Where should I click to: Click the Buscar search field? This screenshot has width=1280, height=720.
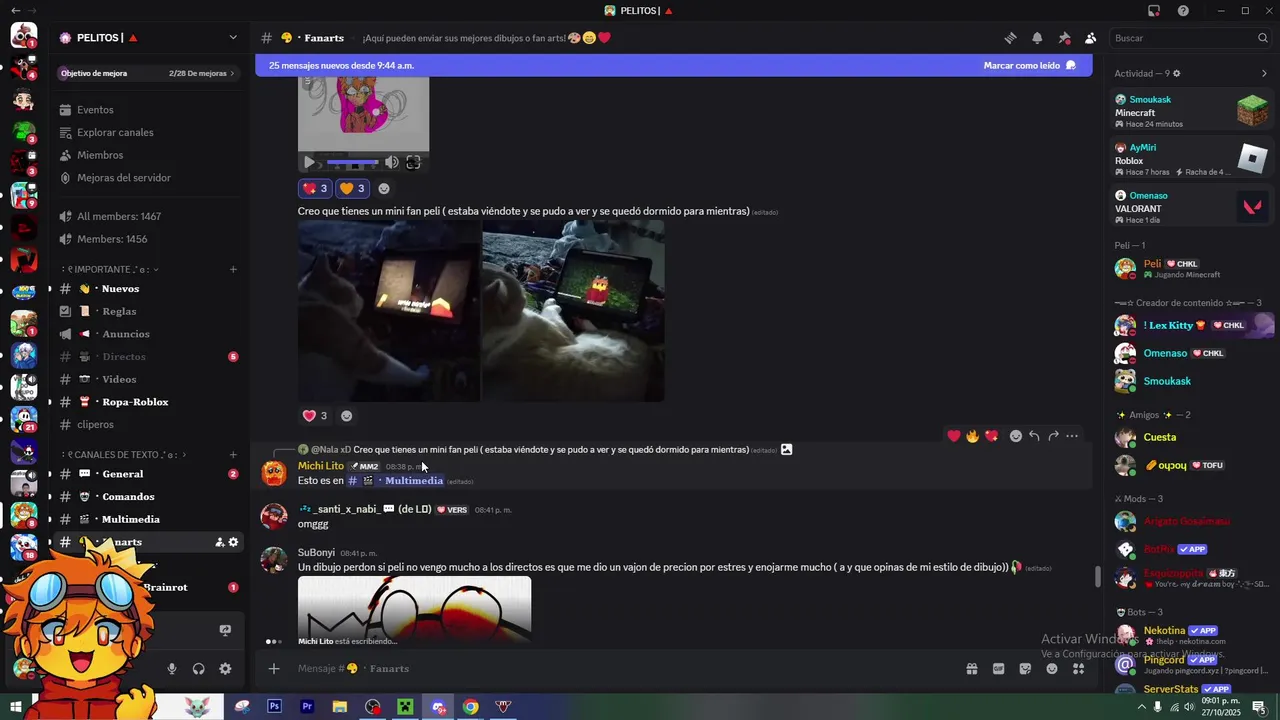1190,38
